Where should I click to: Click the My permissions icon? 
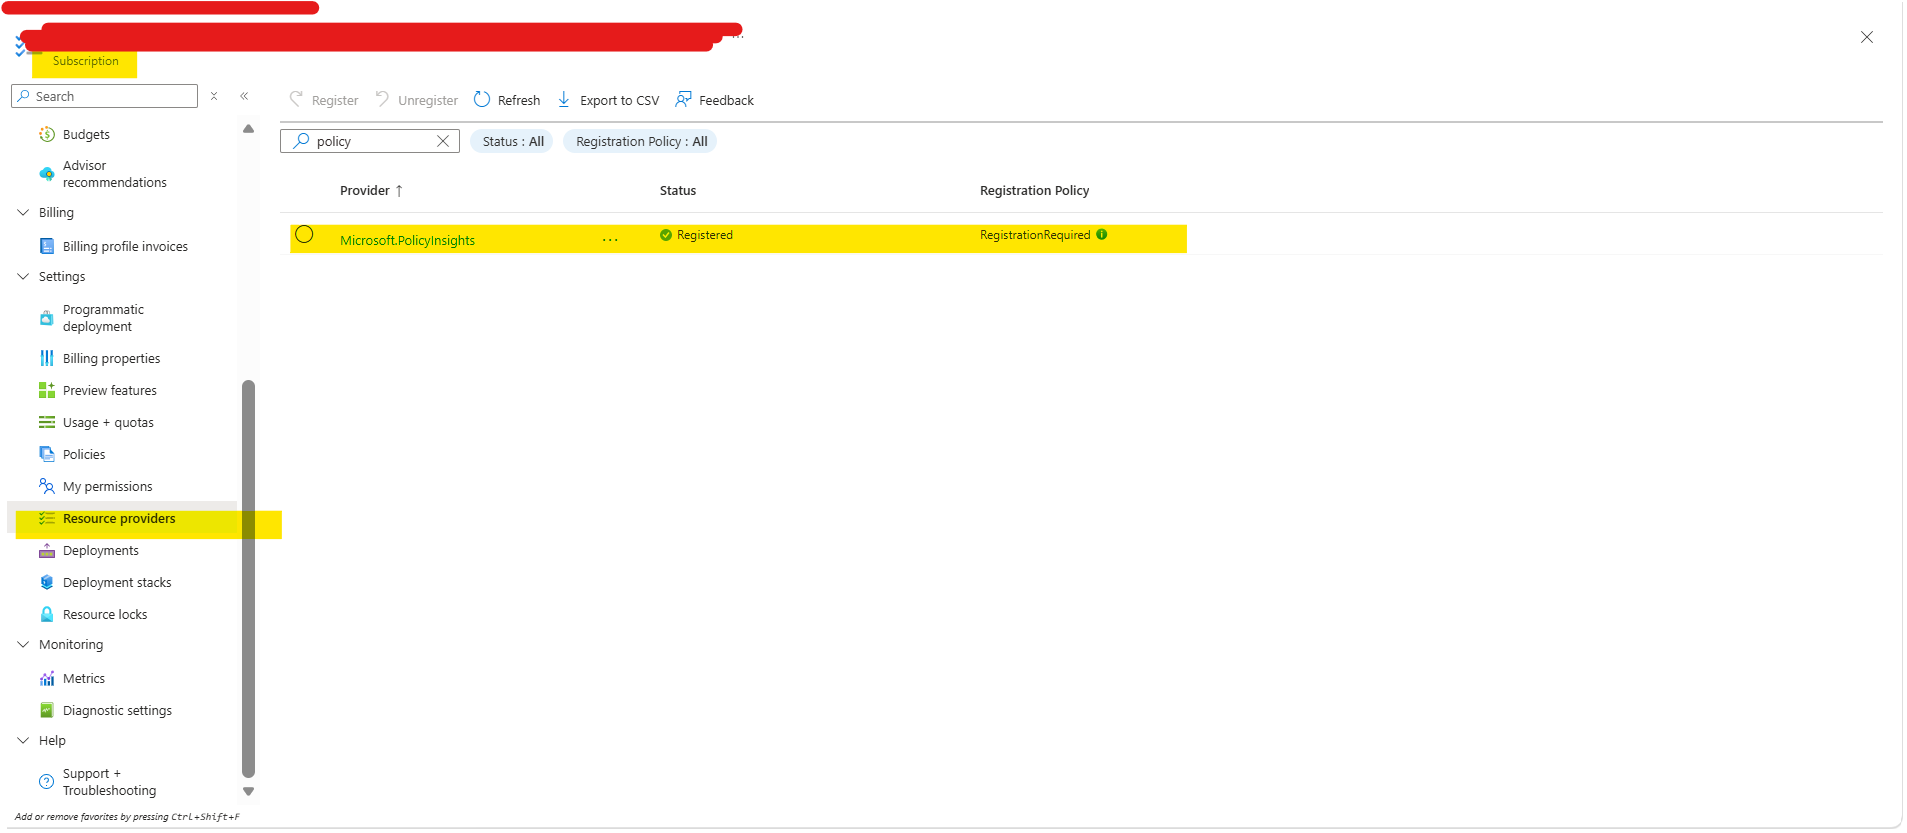point(47,486)
